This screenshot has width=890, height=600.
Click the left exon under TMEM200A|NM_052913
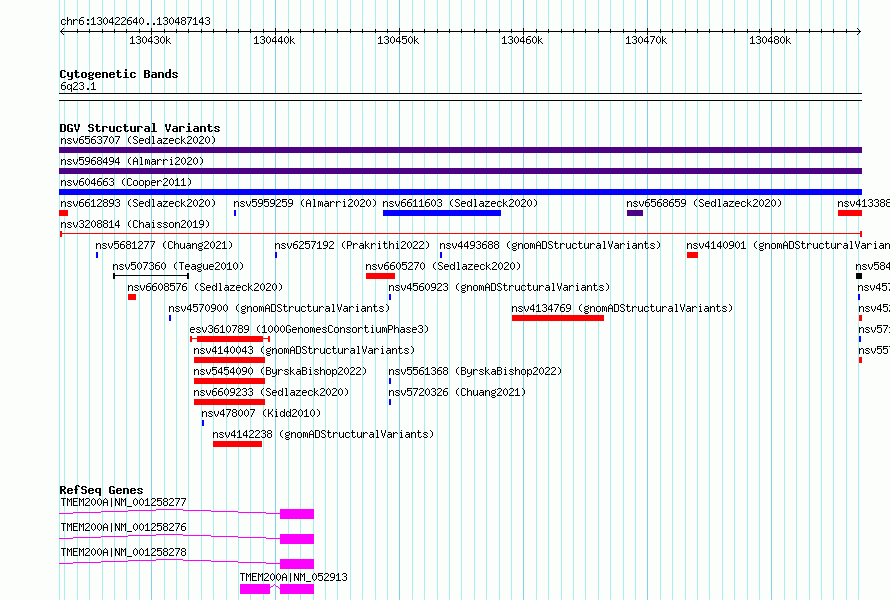(255, 589)
